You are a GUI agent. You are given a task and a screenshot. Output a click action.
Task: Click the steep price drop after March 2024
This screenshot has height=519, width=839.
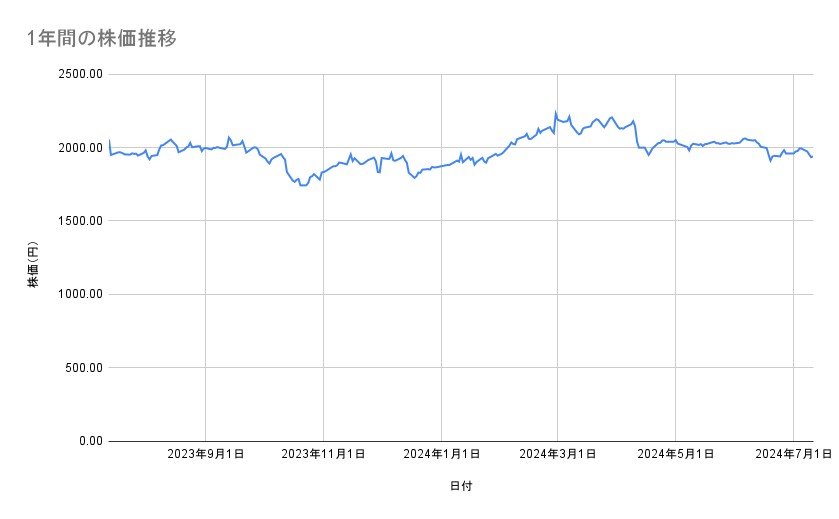coord(636,135)
